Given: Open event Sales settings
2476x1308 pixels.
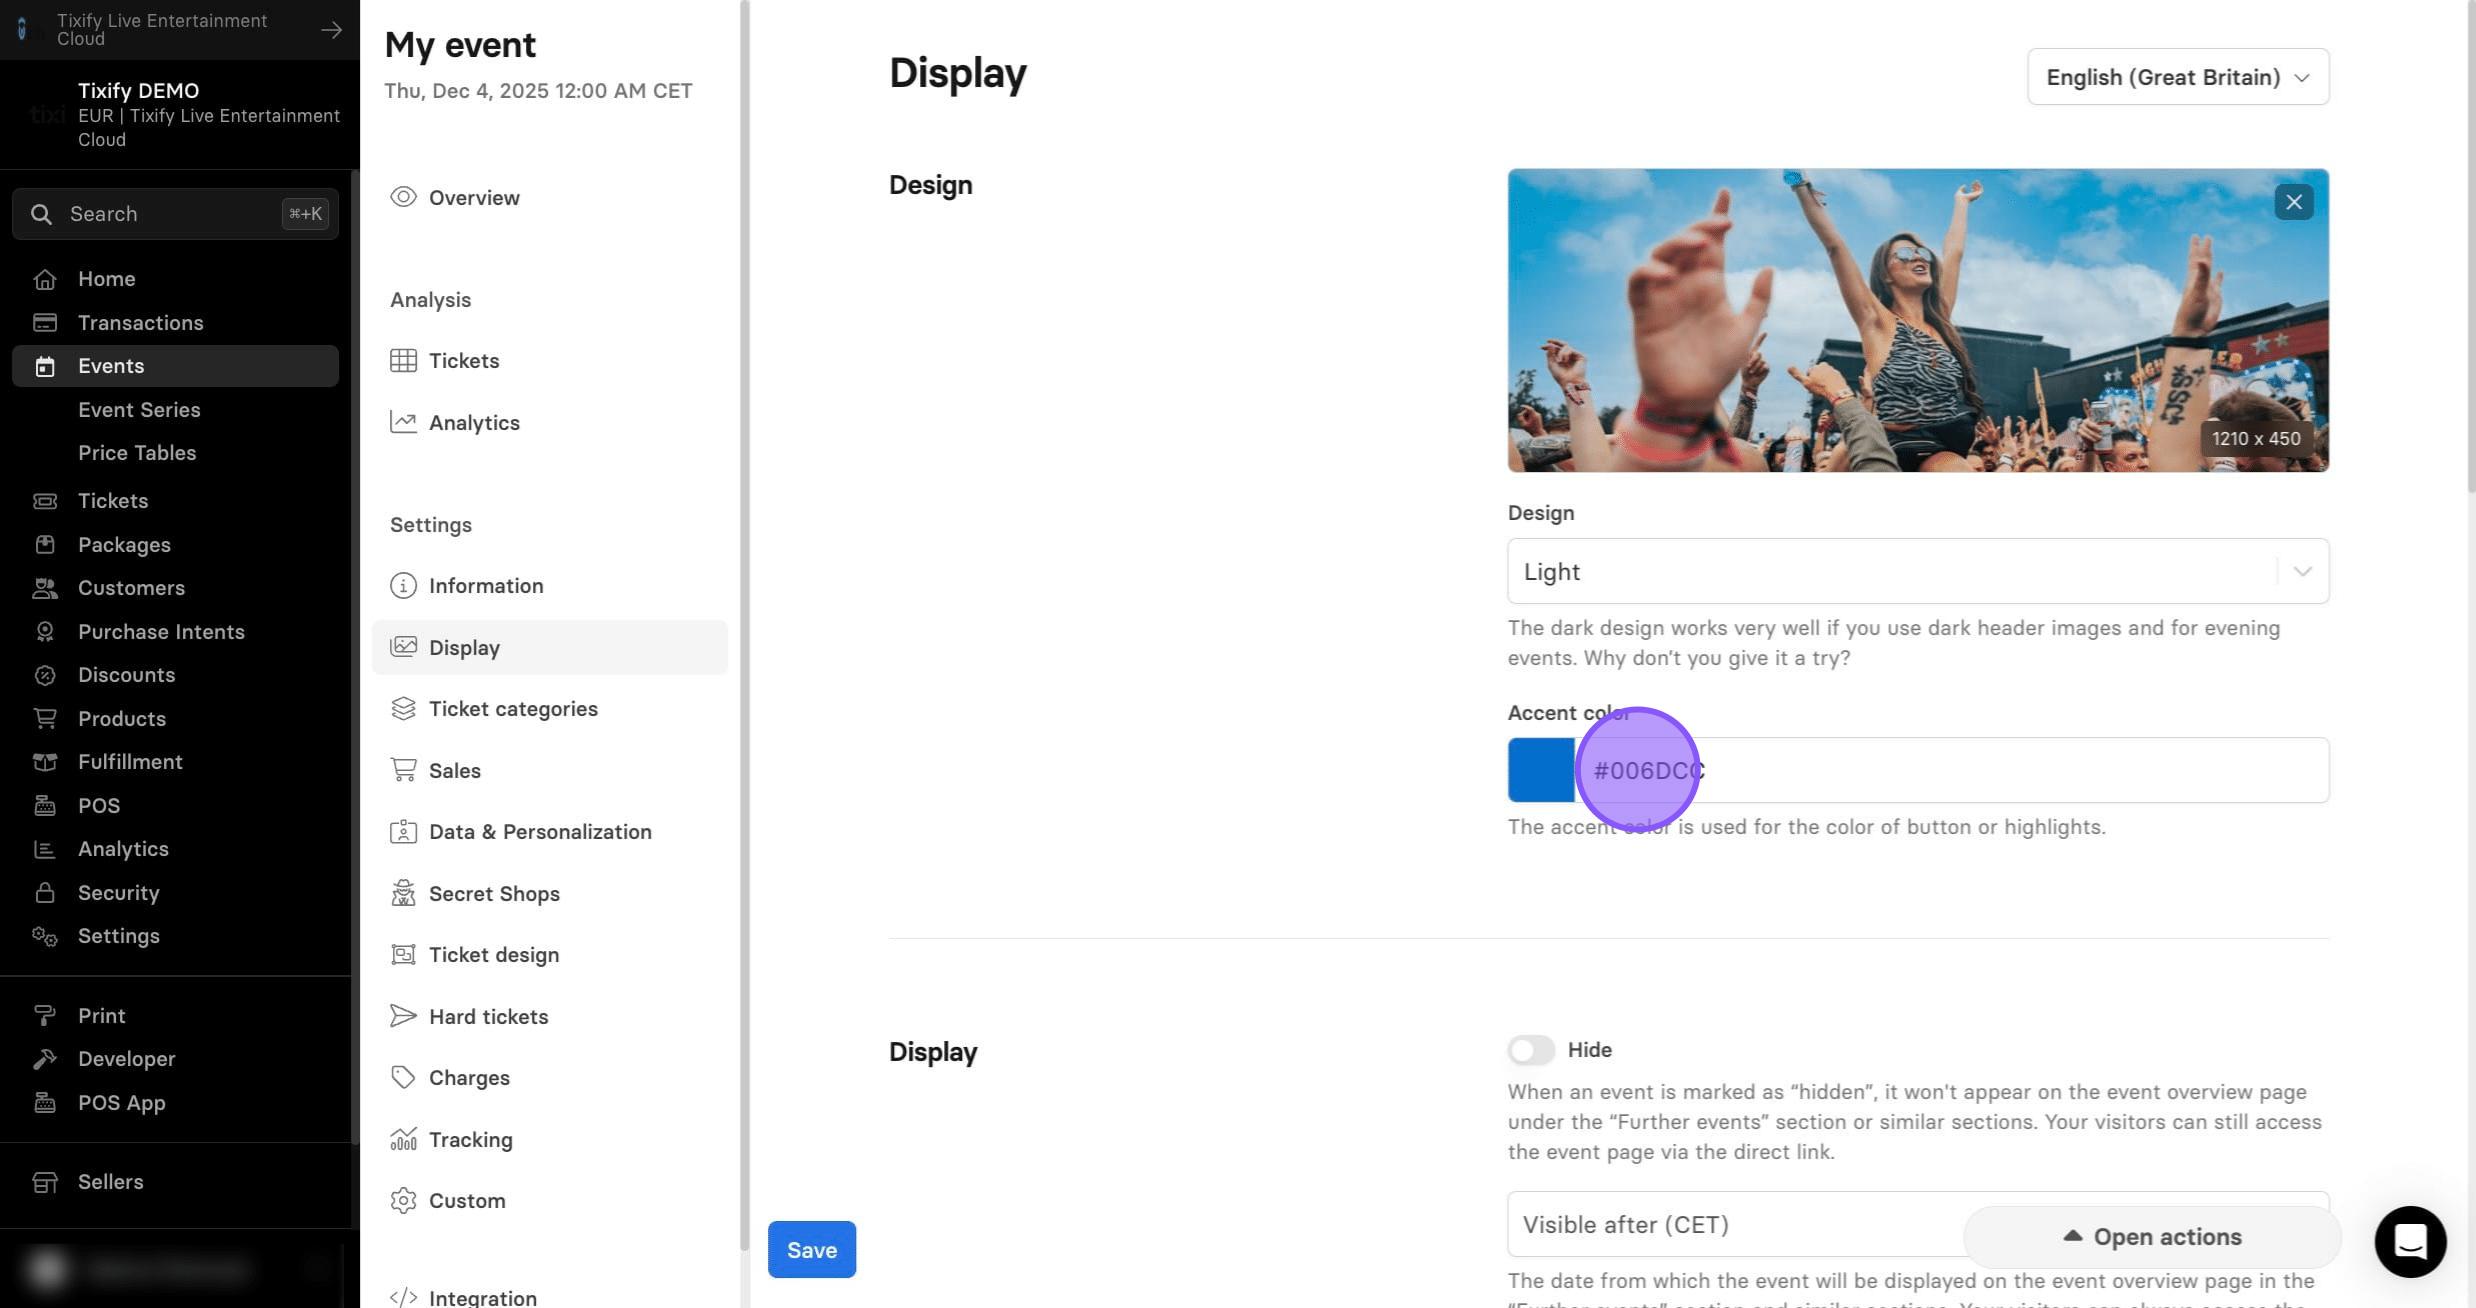Looking at the screenshot, I should pyautogui.click(x=549, y=771).
